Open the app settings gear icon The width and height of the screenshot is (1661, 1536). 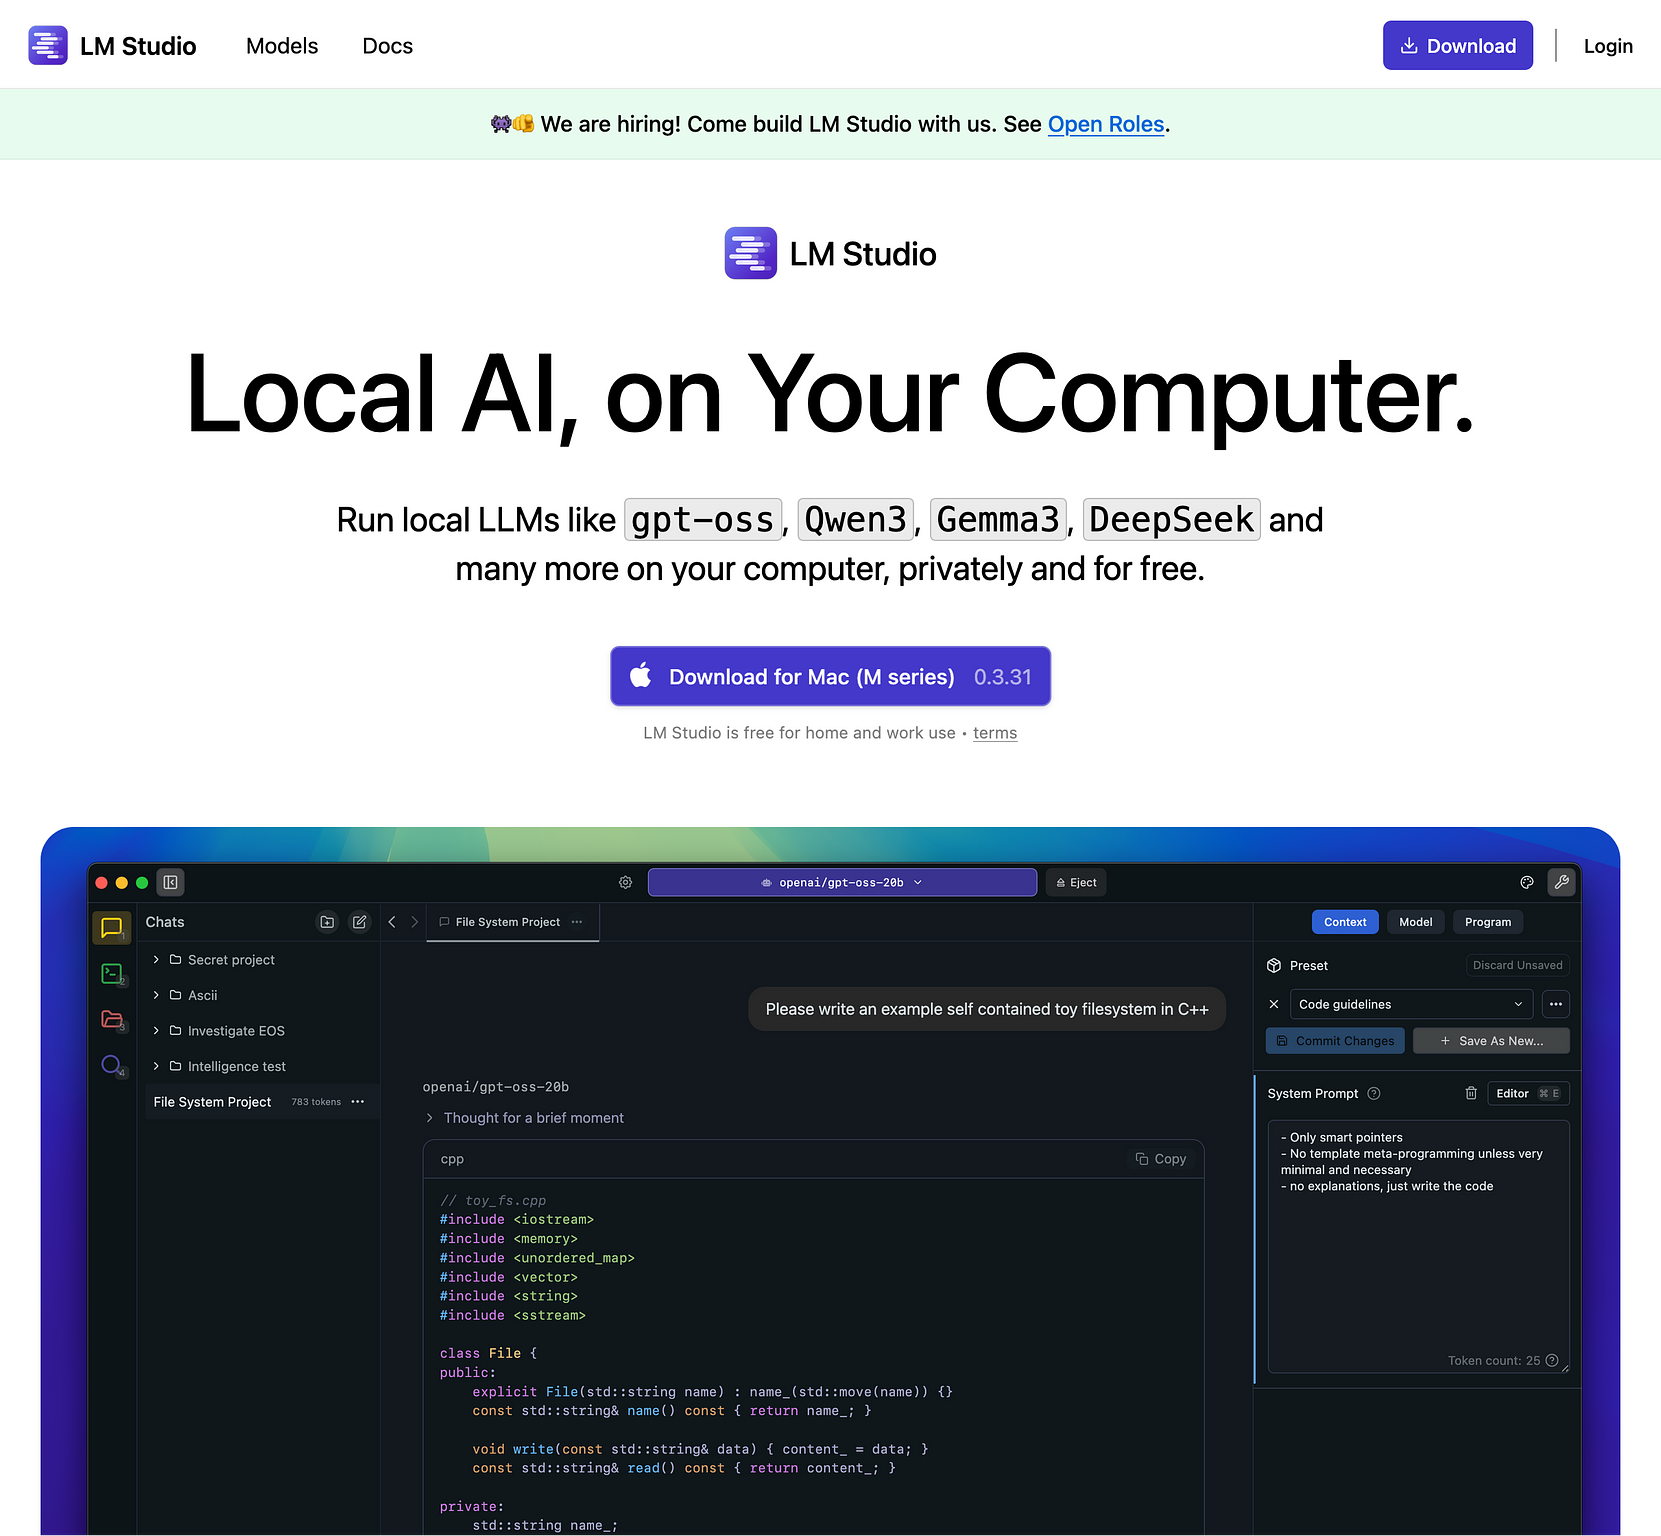(x=625, y=882)
